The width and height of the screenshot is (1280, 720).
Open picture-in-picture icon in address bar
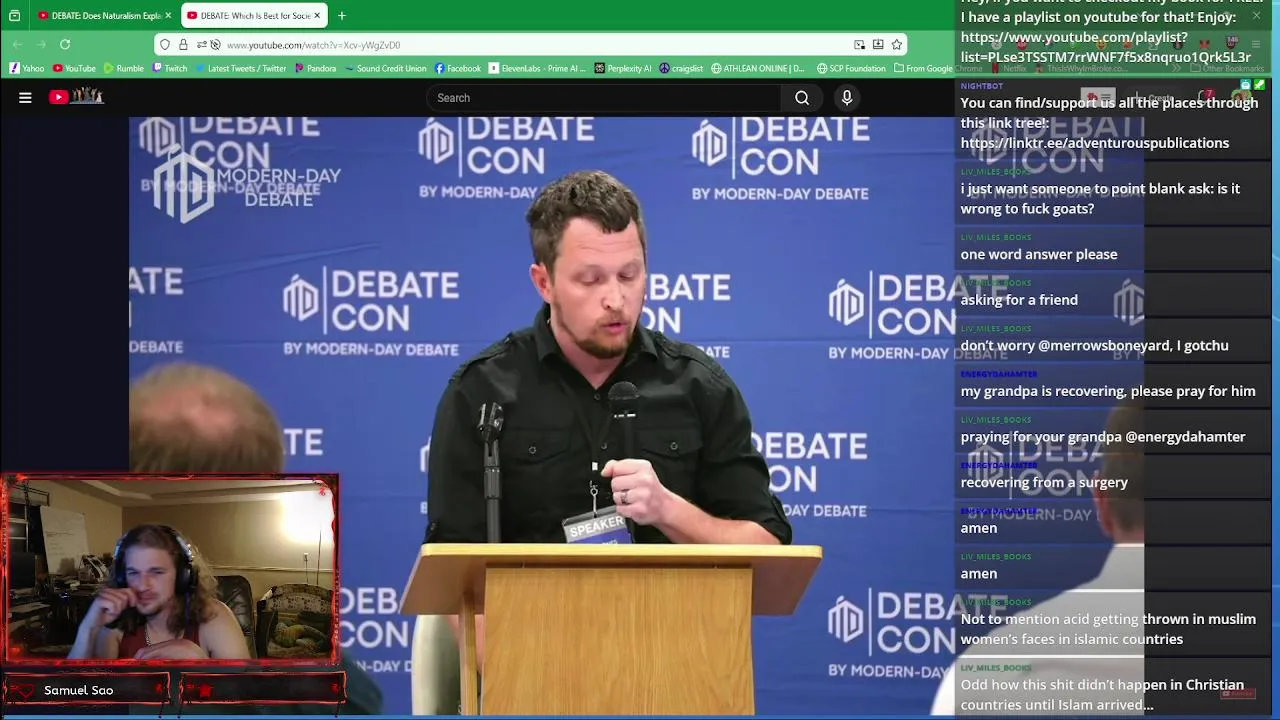(x=859, y=45)
